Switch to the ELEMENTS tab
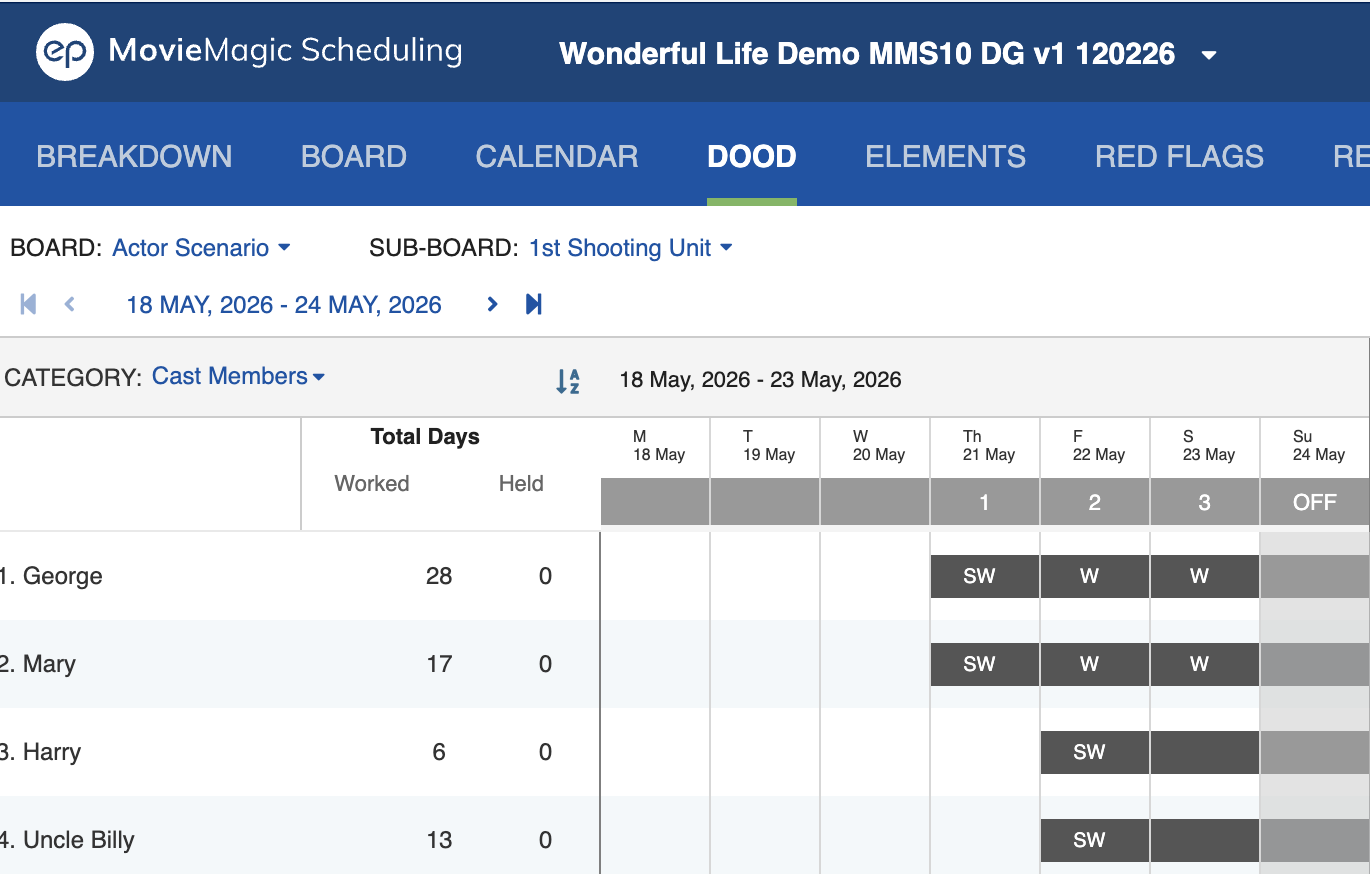 [x=945, y=156]
